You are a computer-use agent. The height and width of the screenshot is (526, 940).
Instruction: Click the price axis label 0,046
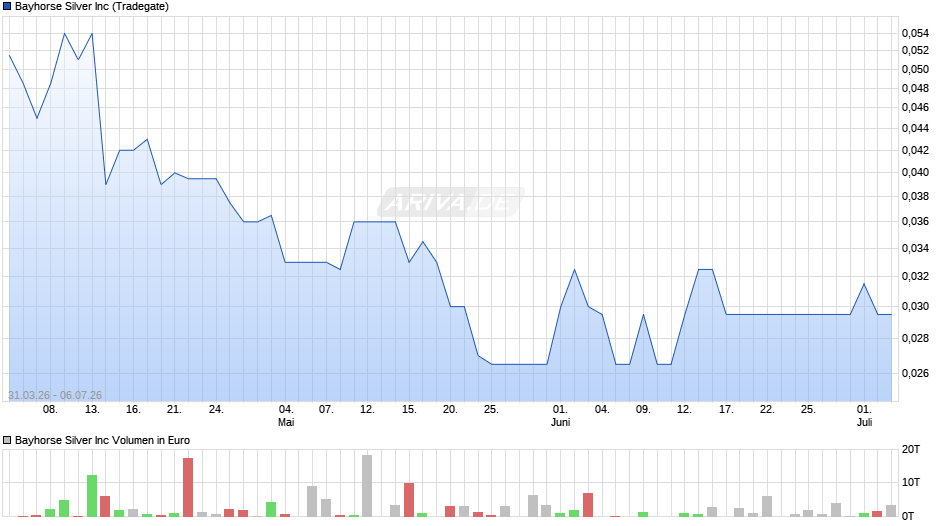(x=915, y=108)
